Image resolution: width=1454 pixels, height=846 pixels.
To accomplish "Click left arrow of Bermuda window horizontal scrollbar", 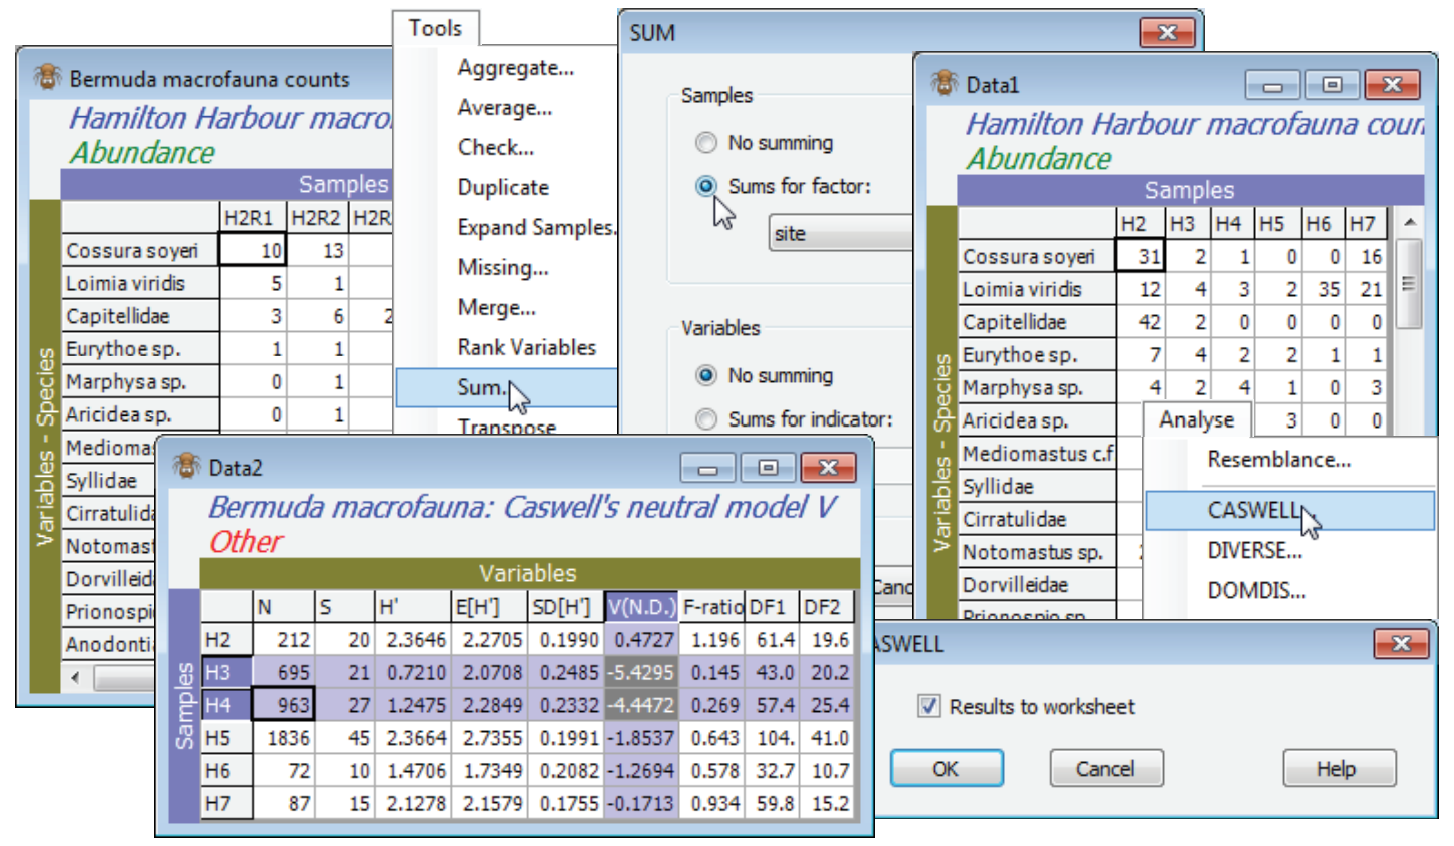I will tap(77, 677).
